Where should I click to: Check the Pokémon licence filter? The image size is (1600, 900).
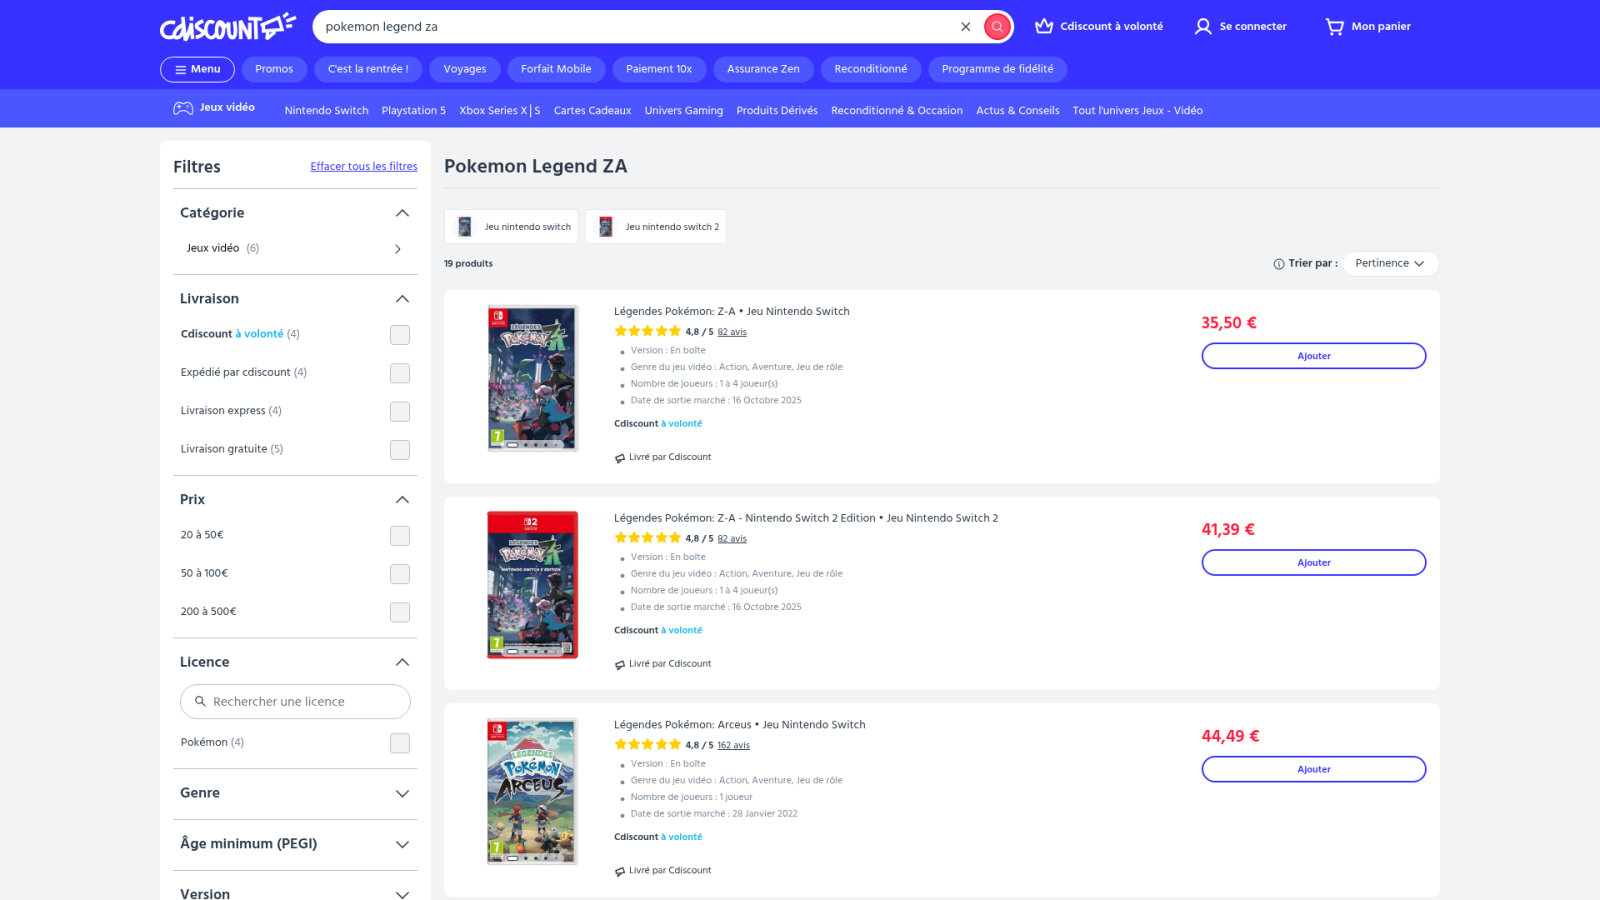(x=400, y=743)
